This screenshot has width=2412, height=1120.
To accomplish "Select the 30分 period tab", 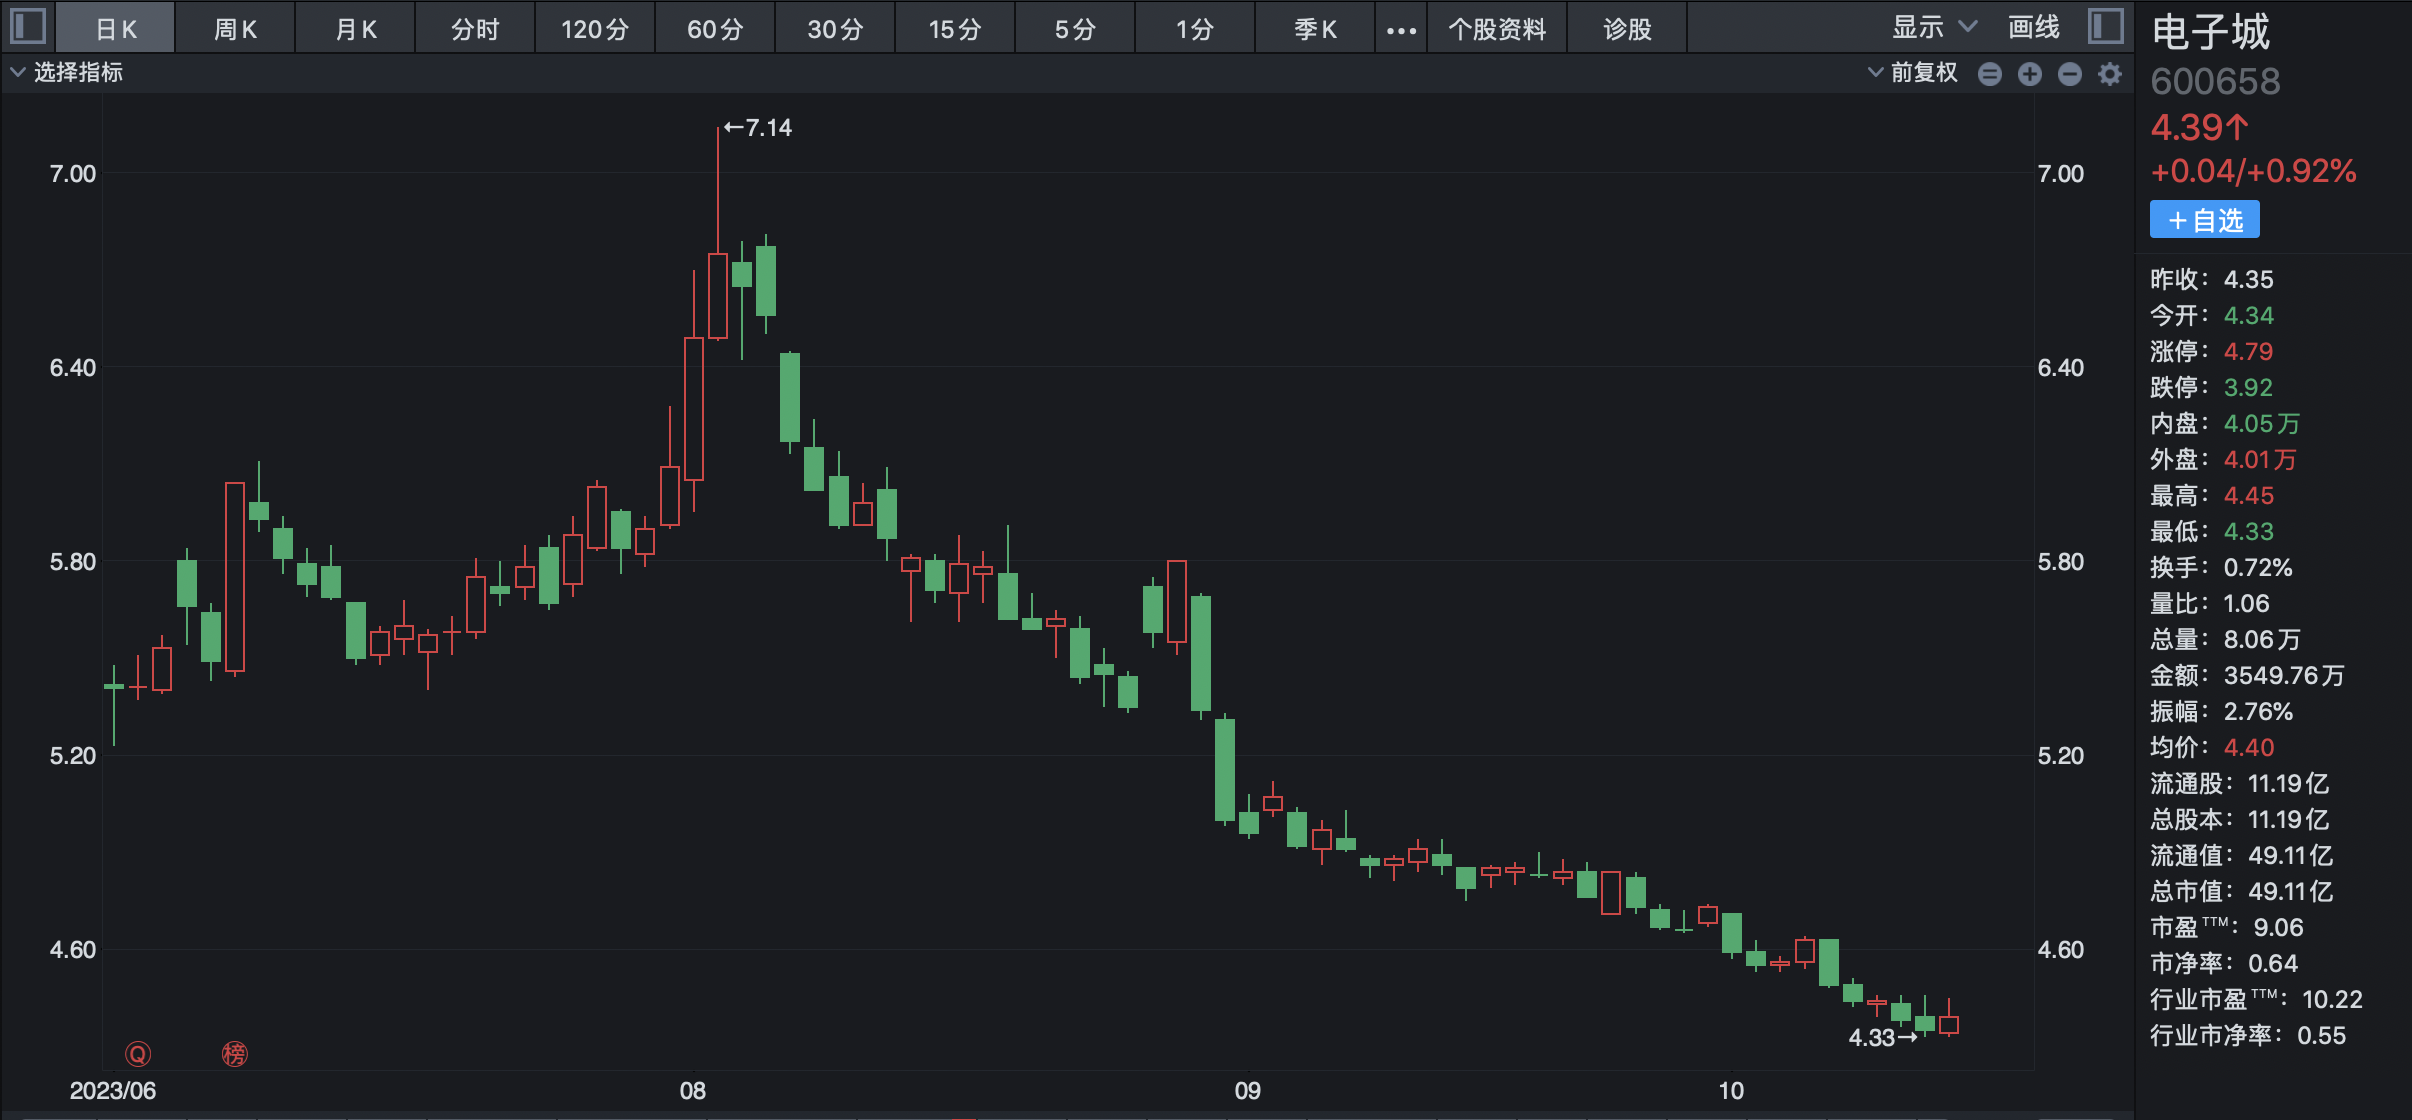I will (835, 30).
